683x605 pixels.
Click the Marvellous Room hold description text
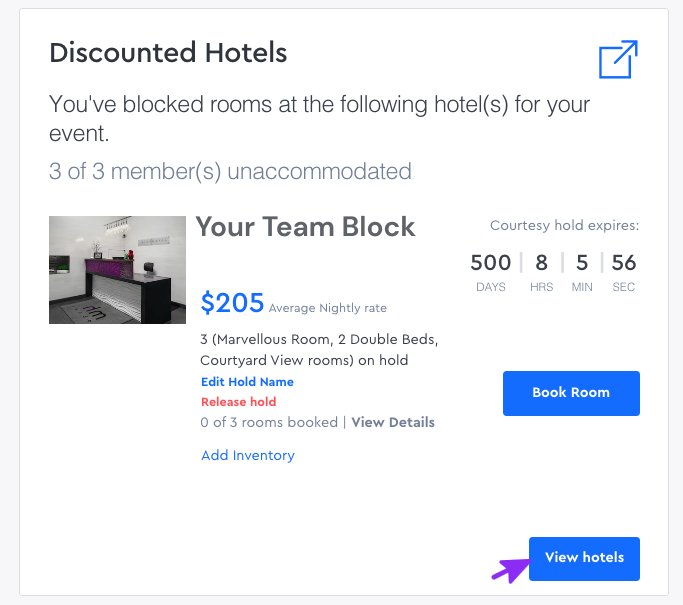click(x=319, y=349)
